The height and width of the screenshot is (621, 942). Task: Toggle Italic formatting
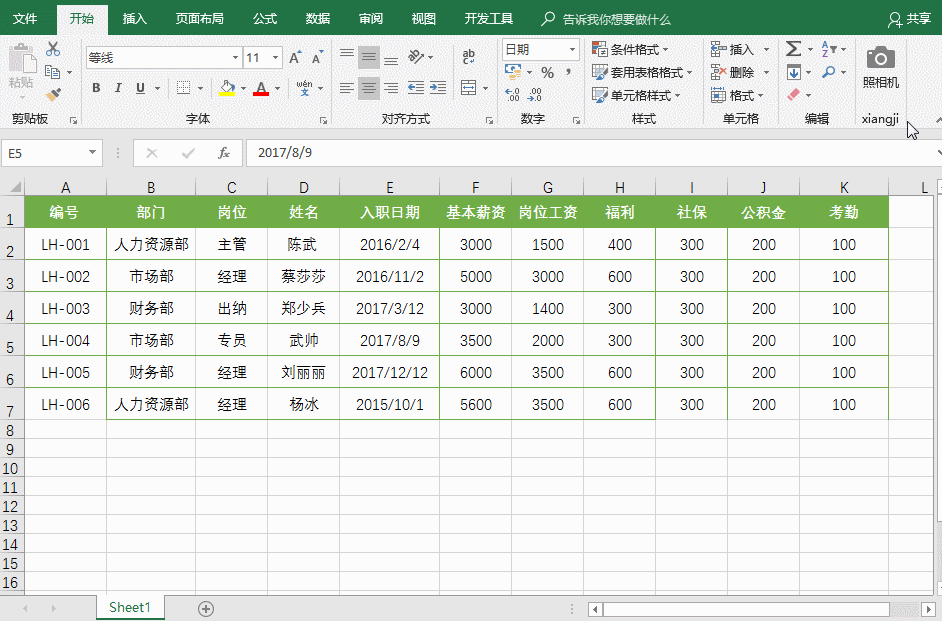(x=118, y=88)
